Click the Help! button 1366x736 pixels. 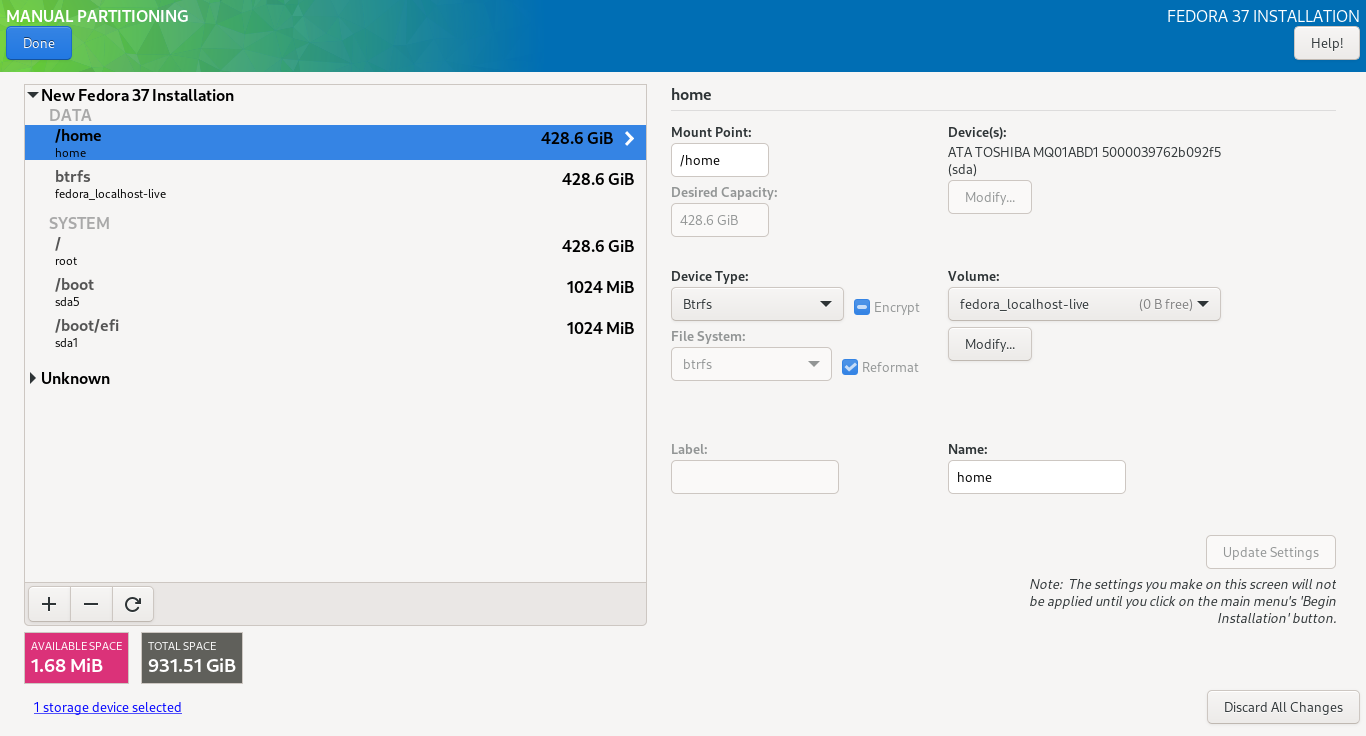pyautogui.click(x=1326, y=43)
